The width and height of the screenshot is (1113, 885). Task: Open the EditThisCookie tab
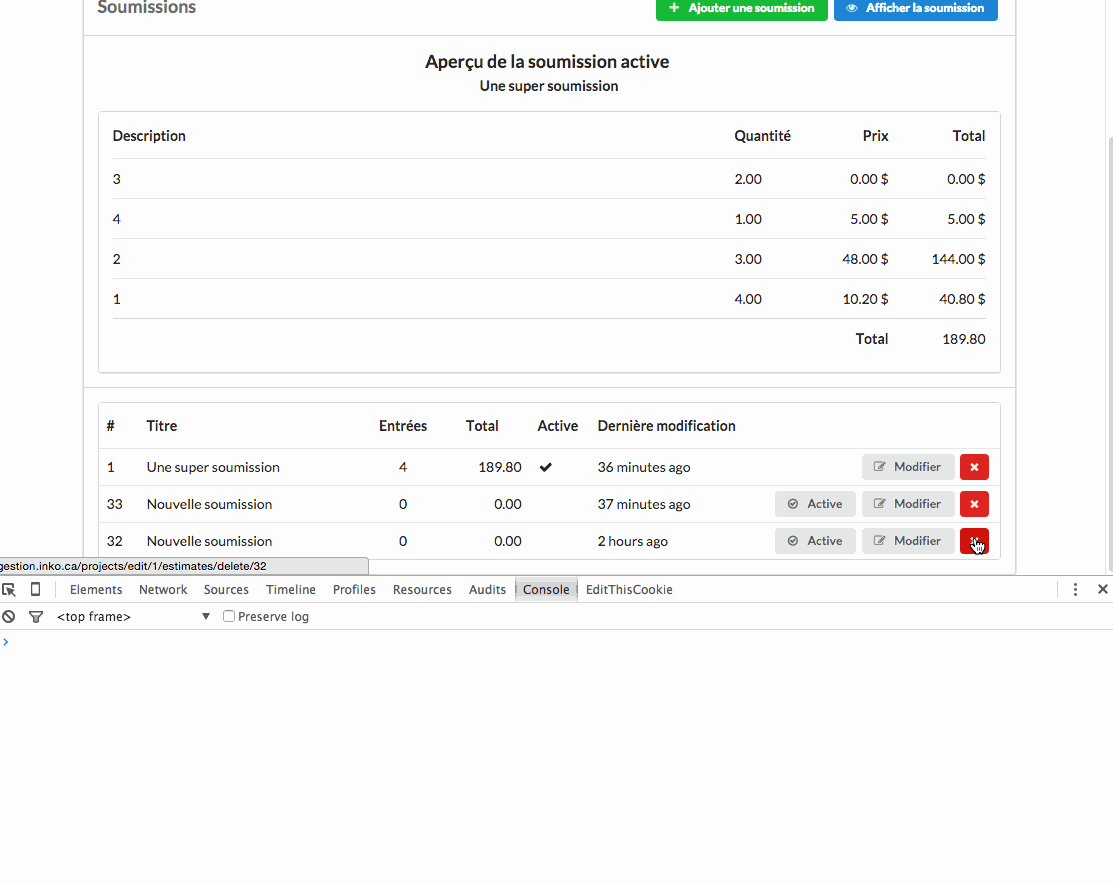(x=629, y=590)
